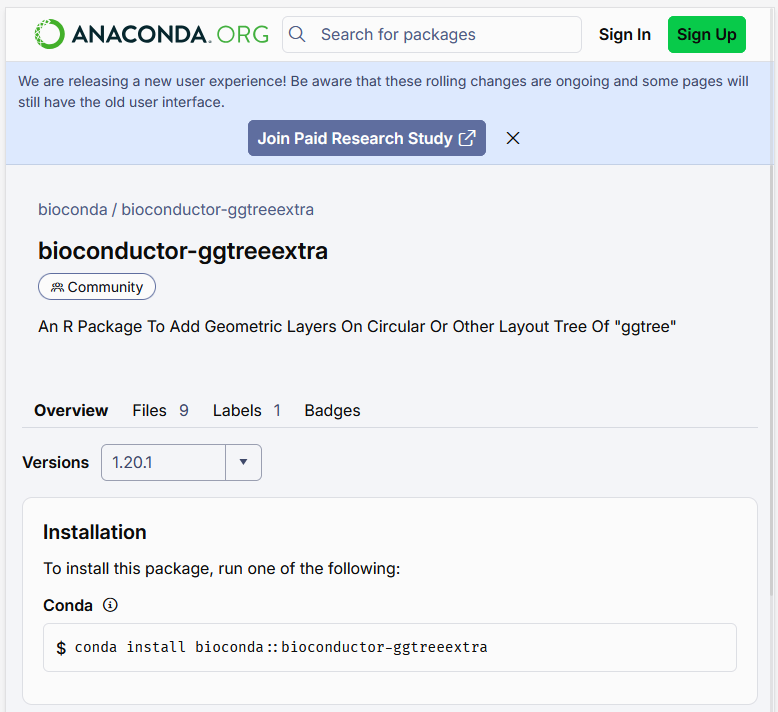Click the conda install command text

(x=281, y=647)
